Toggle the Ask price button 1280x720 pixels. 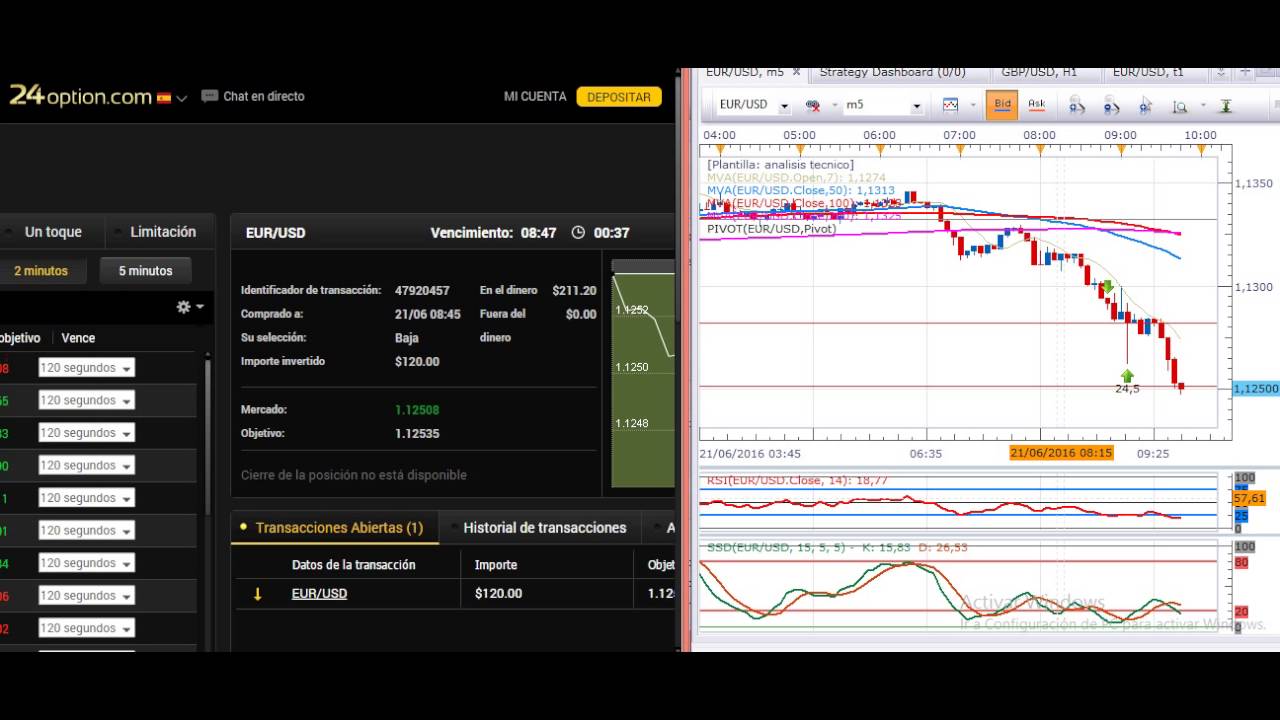[1037, 104]
